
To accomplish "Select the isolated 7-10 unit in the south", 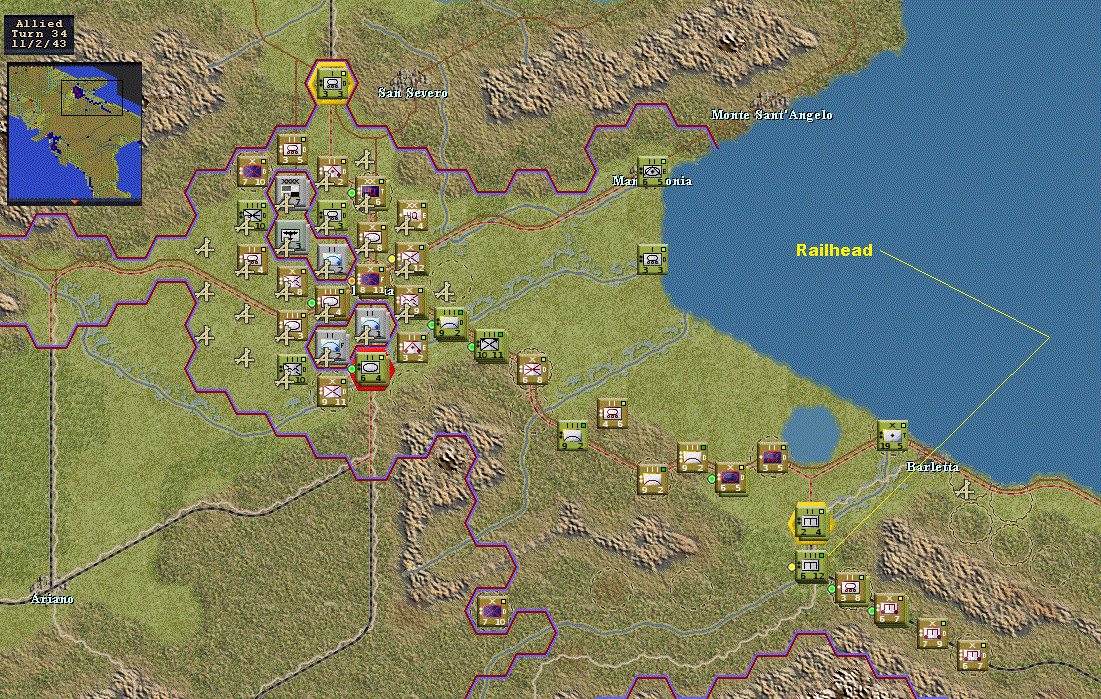I will (x=492, y=611).
